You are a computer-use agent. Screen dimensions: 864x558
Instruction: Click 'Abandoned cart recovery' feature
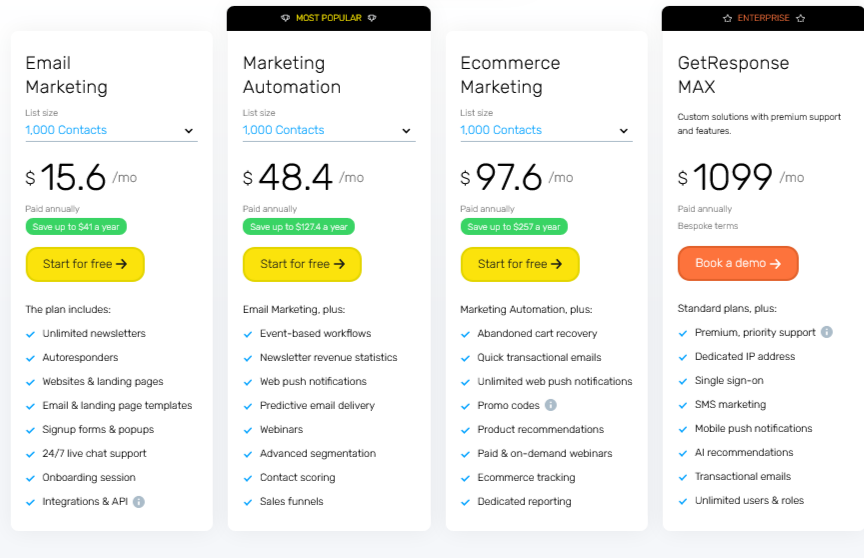pos(537,334)
